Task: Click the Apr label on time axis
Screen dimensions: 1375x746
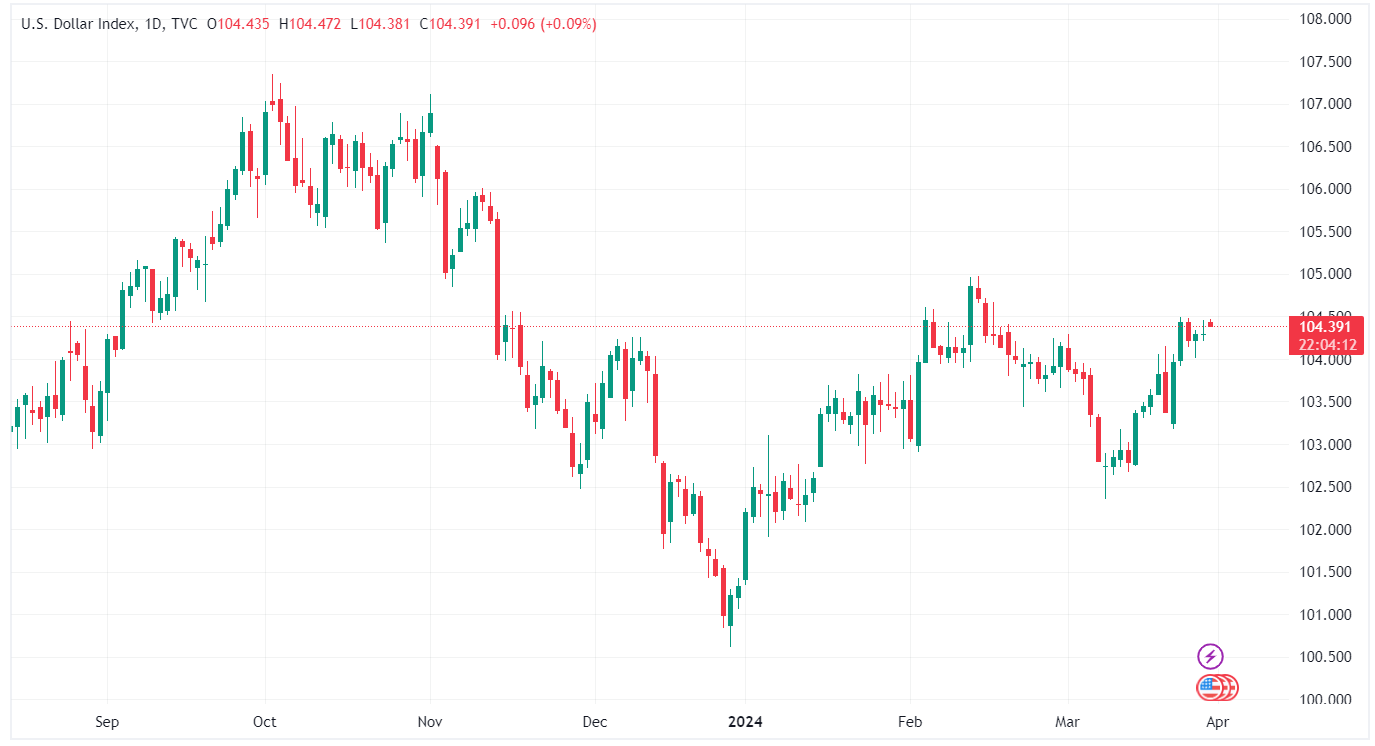Action: (x=1217, y=722)
